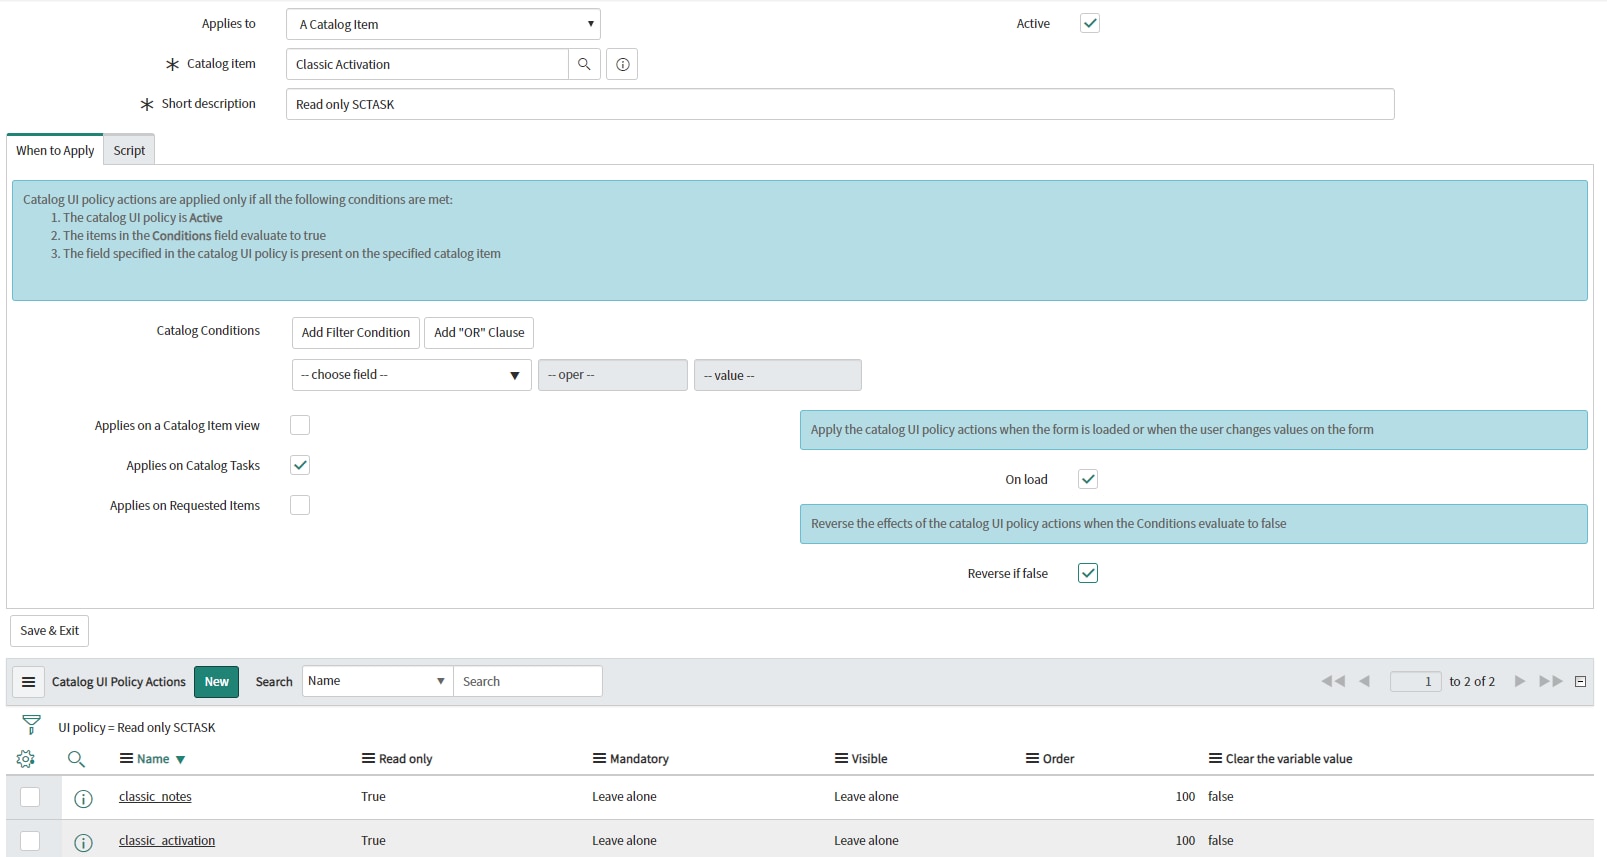Image resolution: width=1607 pixels, height=857 pixels.
Task: Open the Catalog item lookup search icon
Action: pyautogui.click(x=585, y=64)
